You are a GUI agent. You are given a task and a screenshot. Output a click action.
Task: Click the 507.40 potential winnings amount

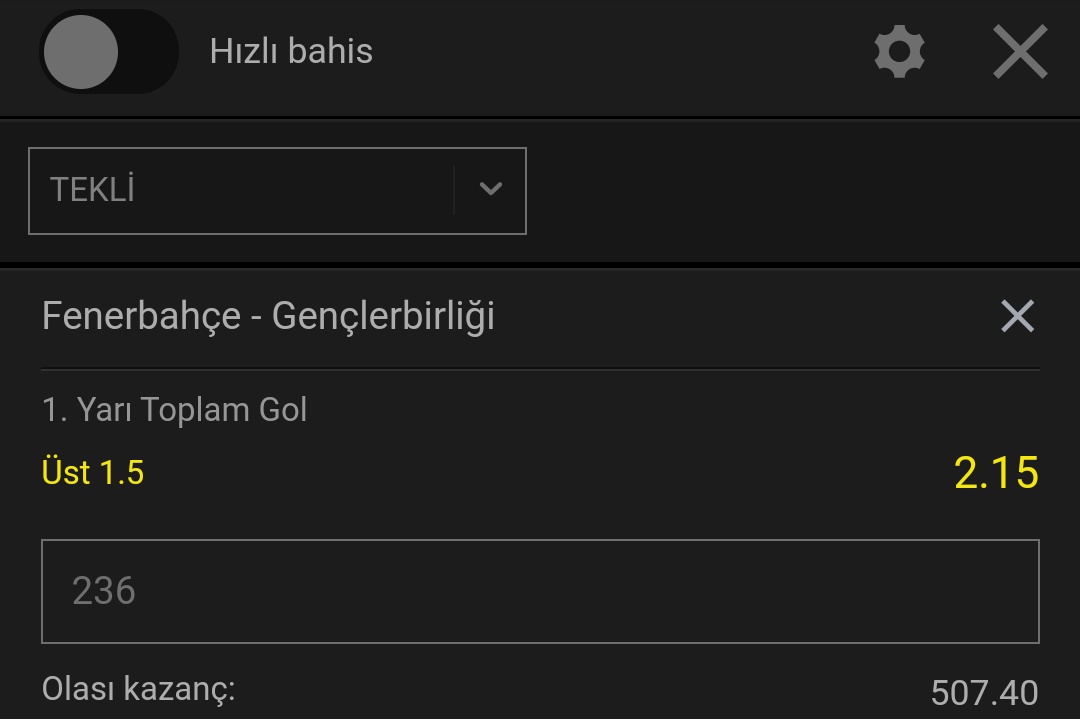pos(984,693)
